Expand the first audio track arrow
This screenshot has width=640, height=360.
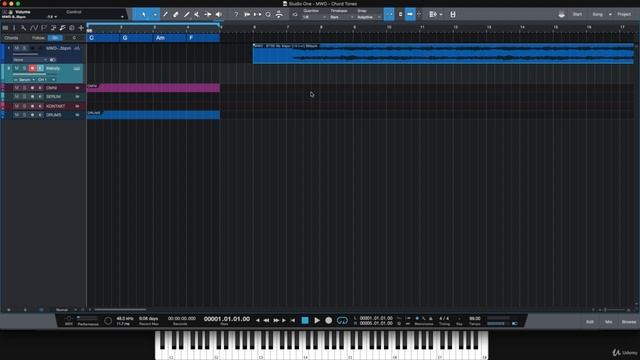[9, 48]
